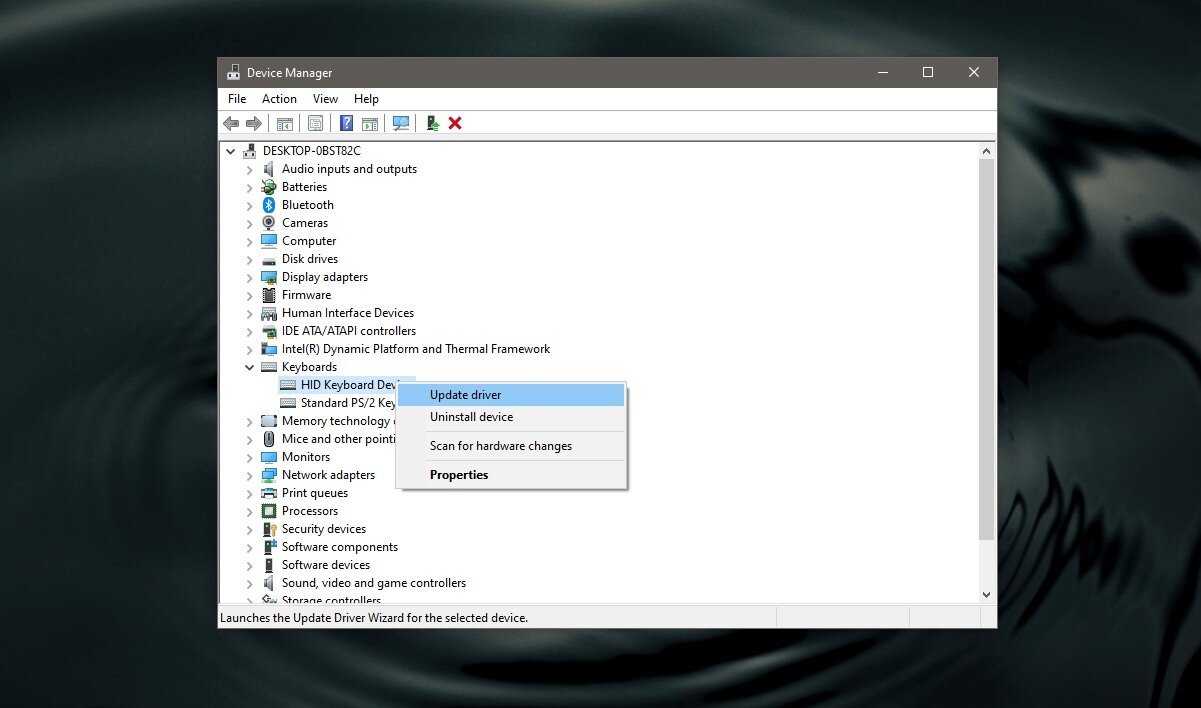Expand the Network adapters category
The width and height of the screenshot is (1201, 708).
[x=249, y=474]
